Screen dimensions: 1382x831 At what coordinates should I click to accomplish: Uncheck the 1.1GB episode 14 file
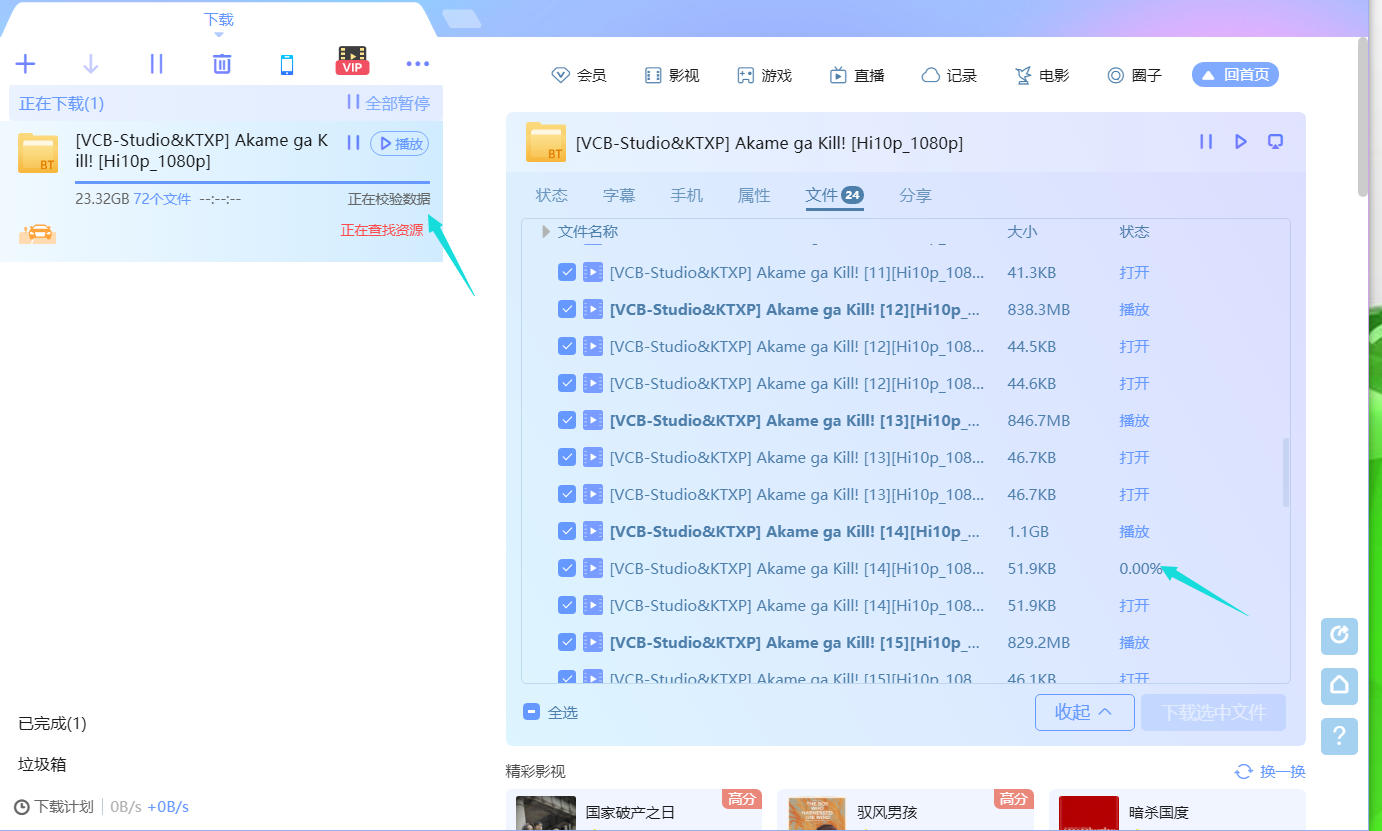point(567,531)
